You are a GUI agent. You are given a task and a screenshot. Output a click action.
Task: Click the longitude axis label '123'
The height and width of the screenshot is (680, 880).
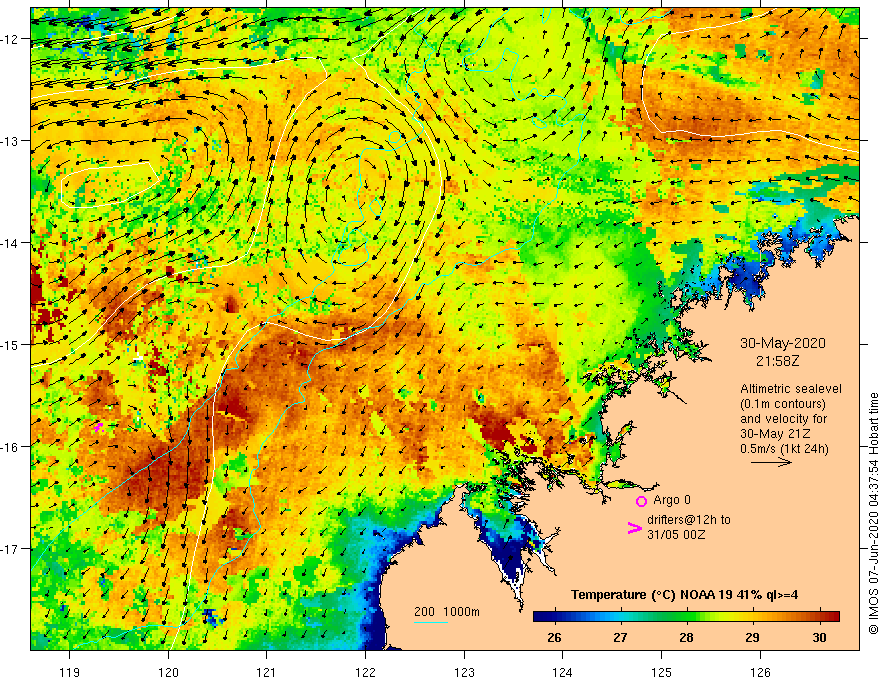pos(464,672)
